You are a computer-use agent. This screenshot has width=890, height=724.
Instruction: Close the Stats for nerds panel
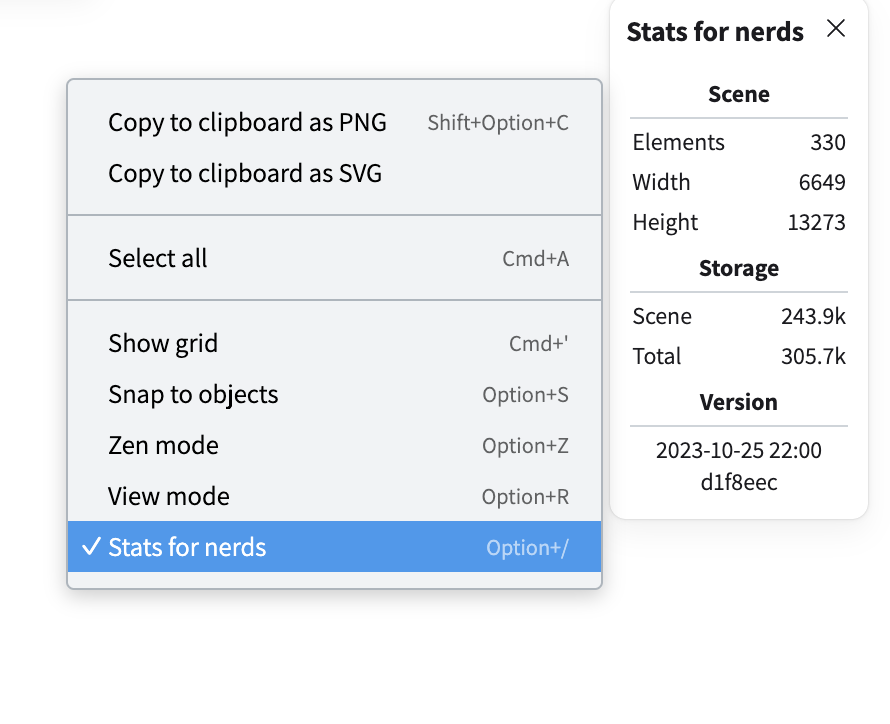click(x=836, y=29)
